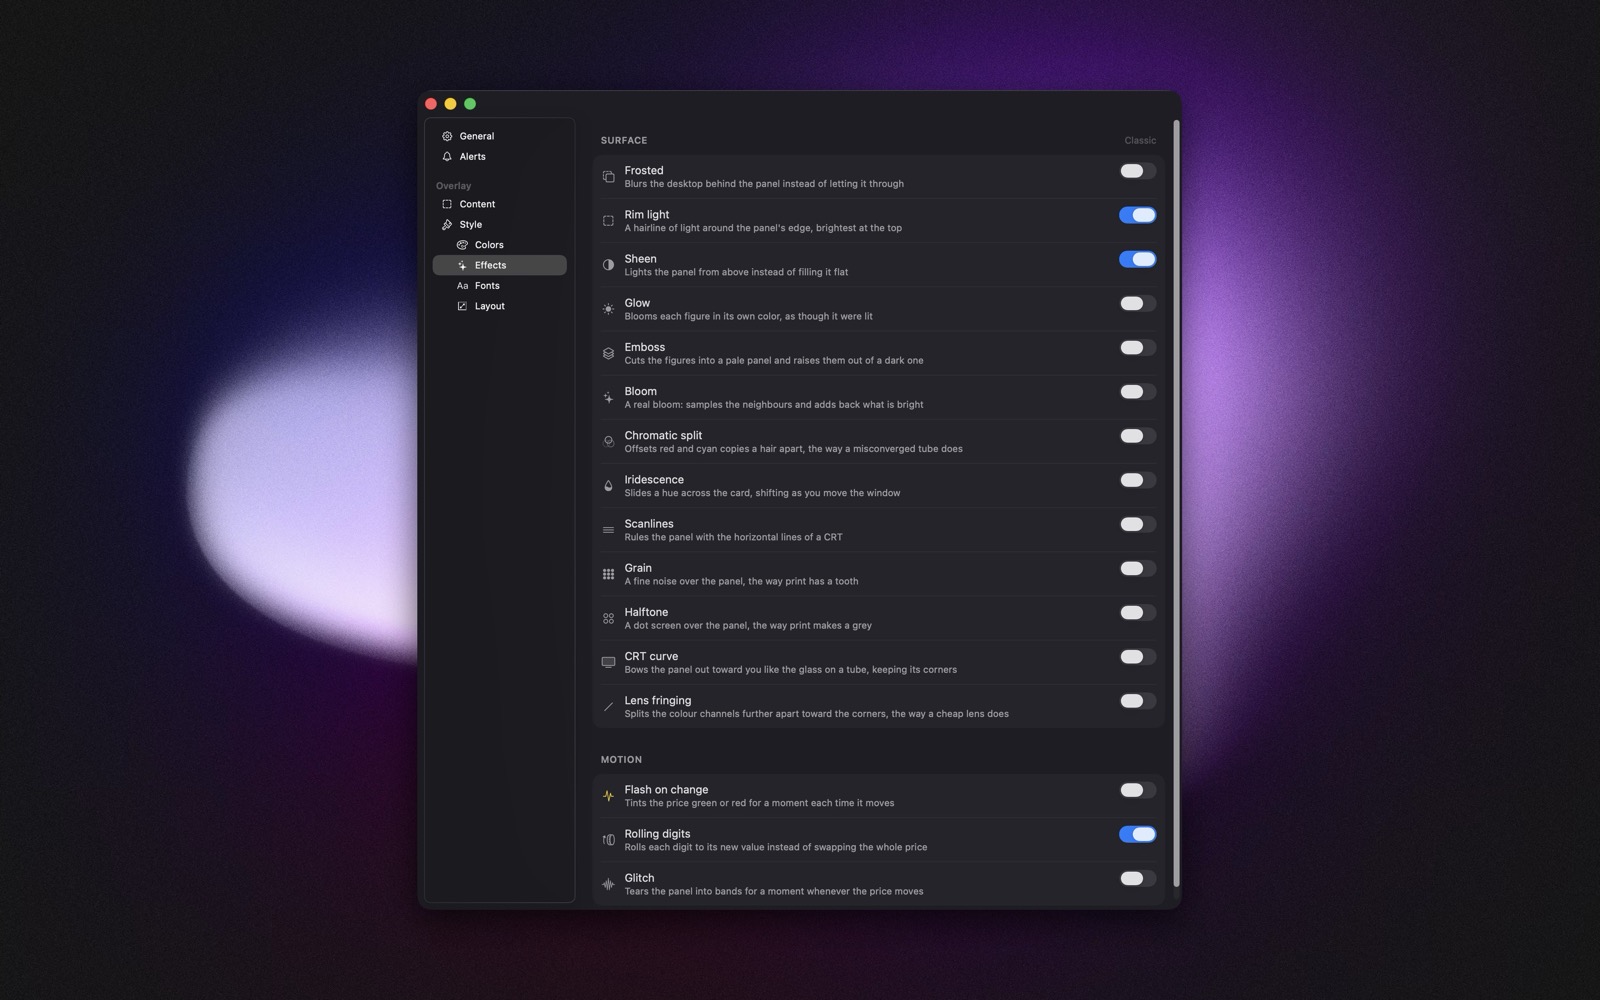This screenshot has width=1600, height=1000.
Task: Click the Rim light dashed-square icon
Action: pyautogui.click(x=608, y=221)
